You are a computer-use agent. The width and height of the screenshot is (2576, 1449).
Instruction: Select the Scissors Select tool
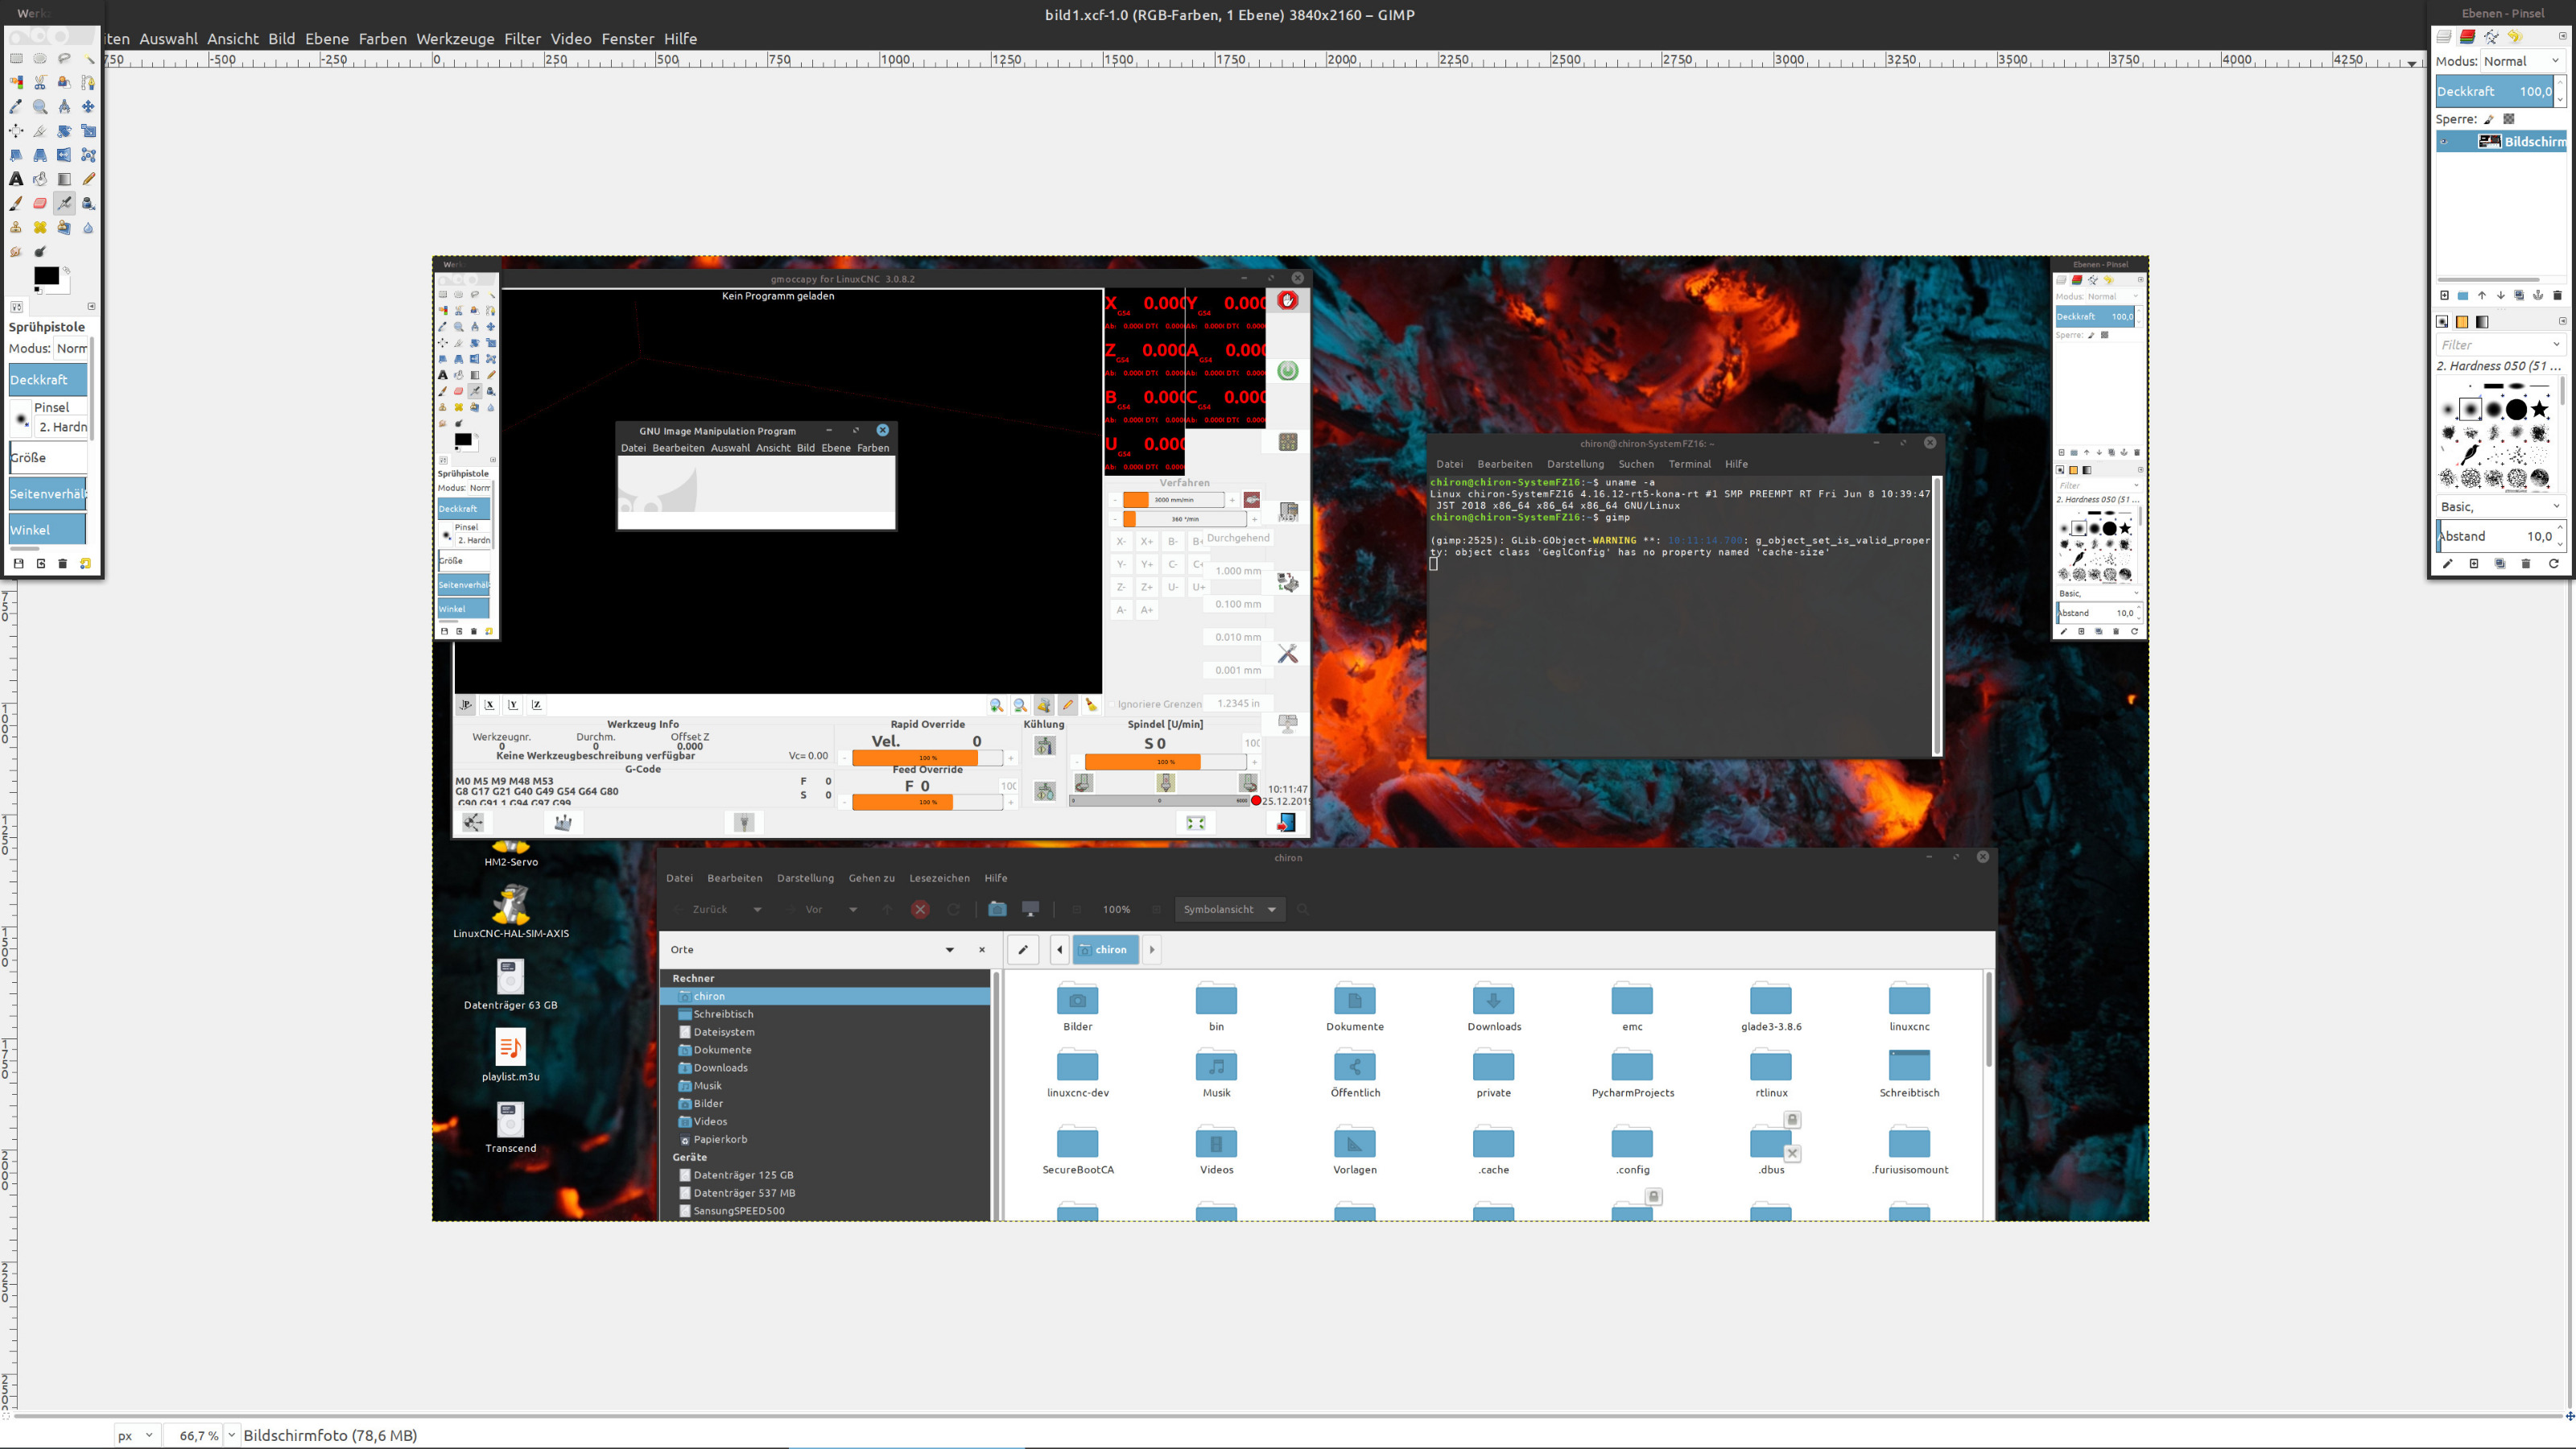[x=40, y=83]
